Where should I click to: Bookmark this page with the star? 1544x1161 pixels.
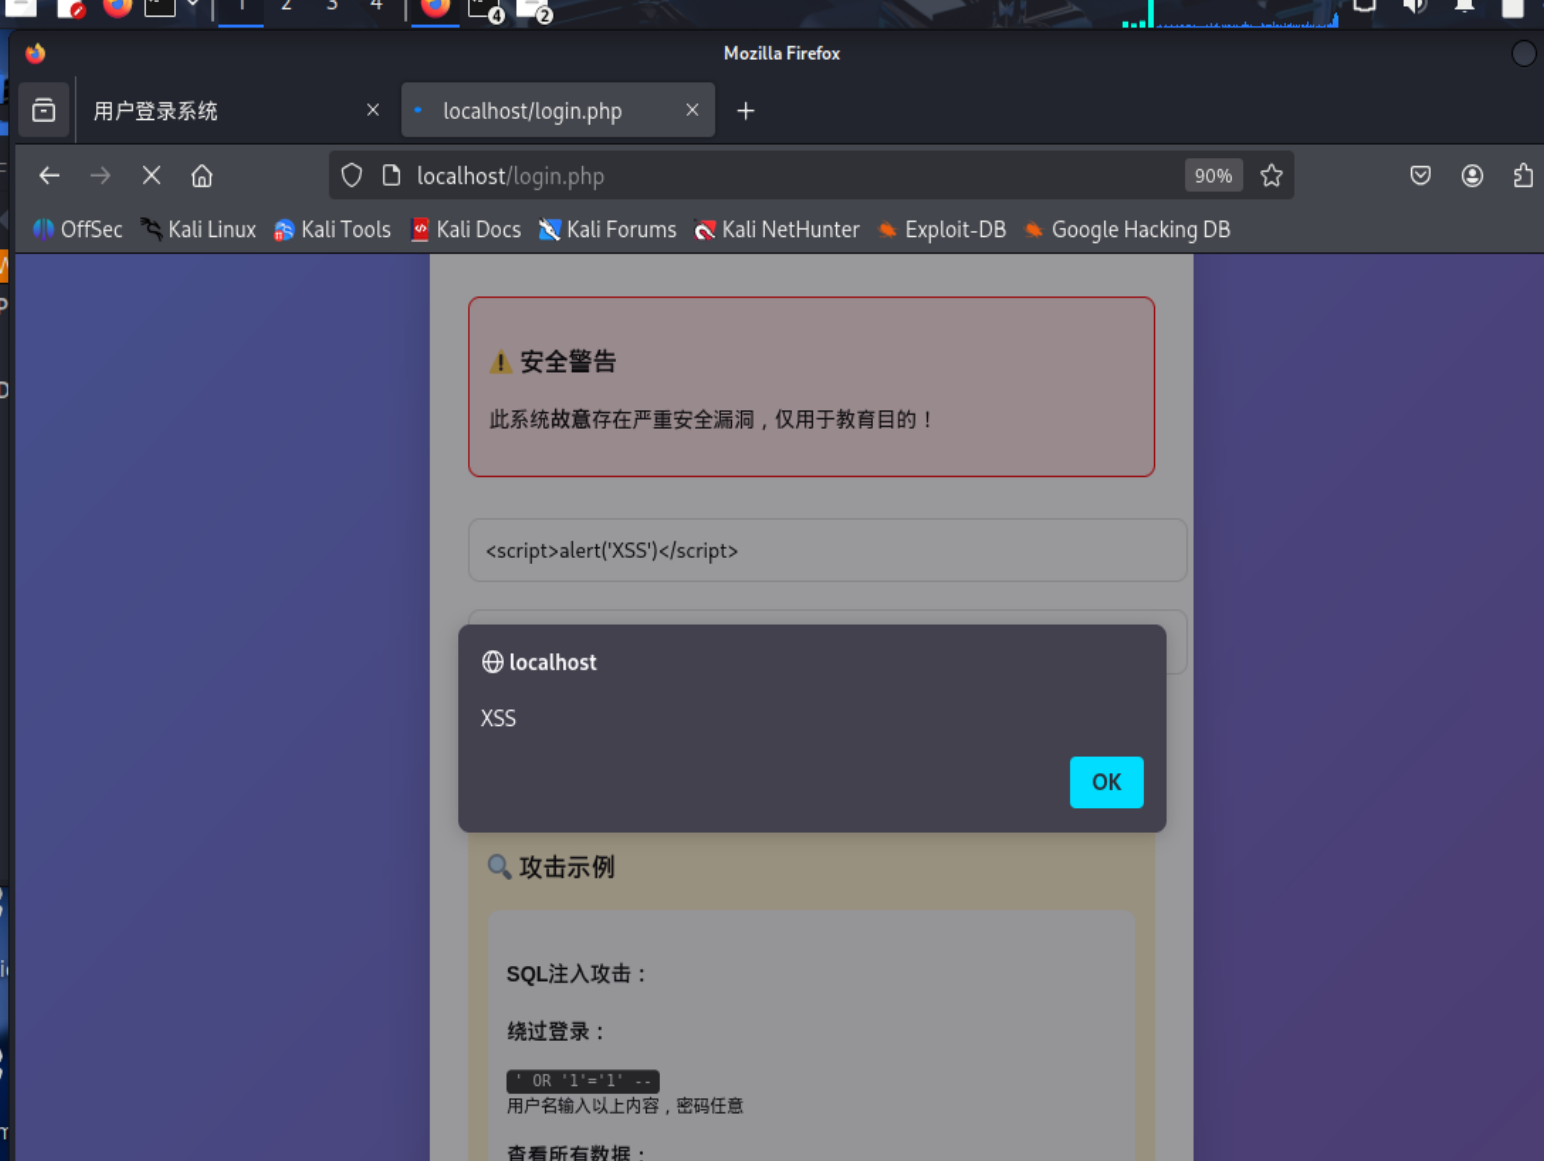point(1271,176)
